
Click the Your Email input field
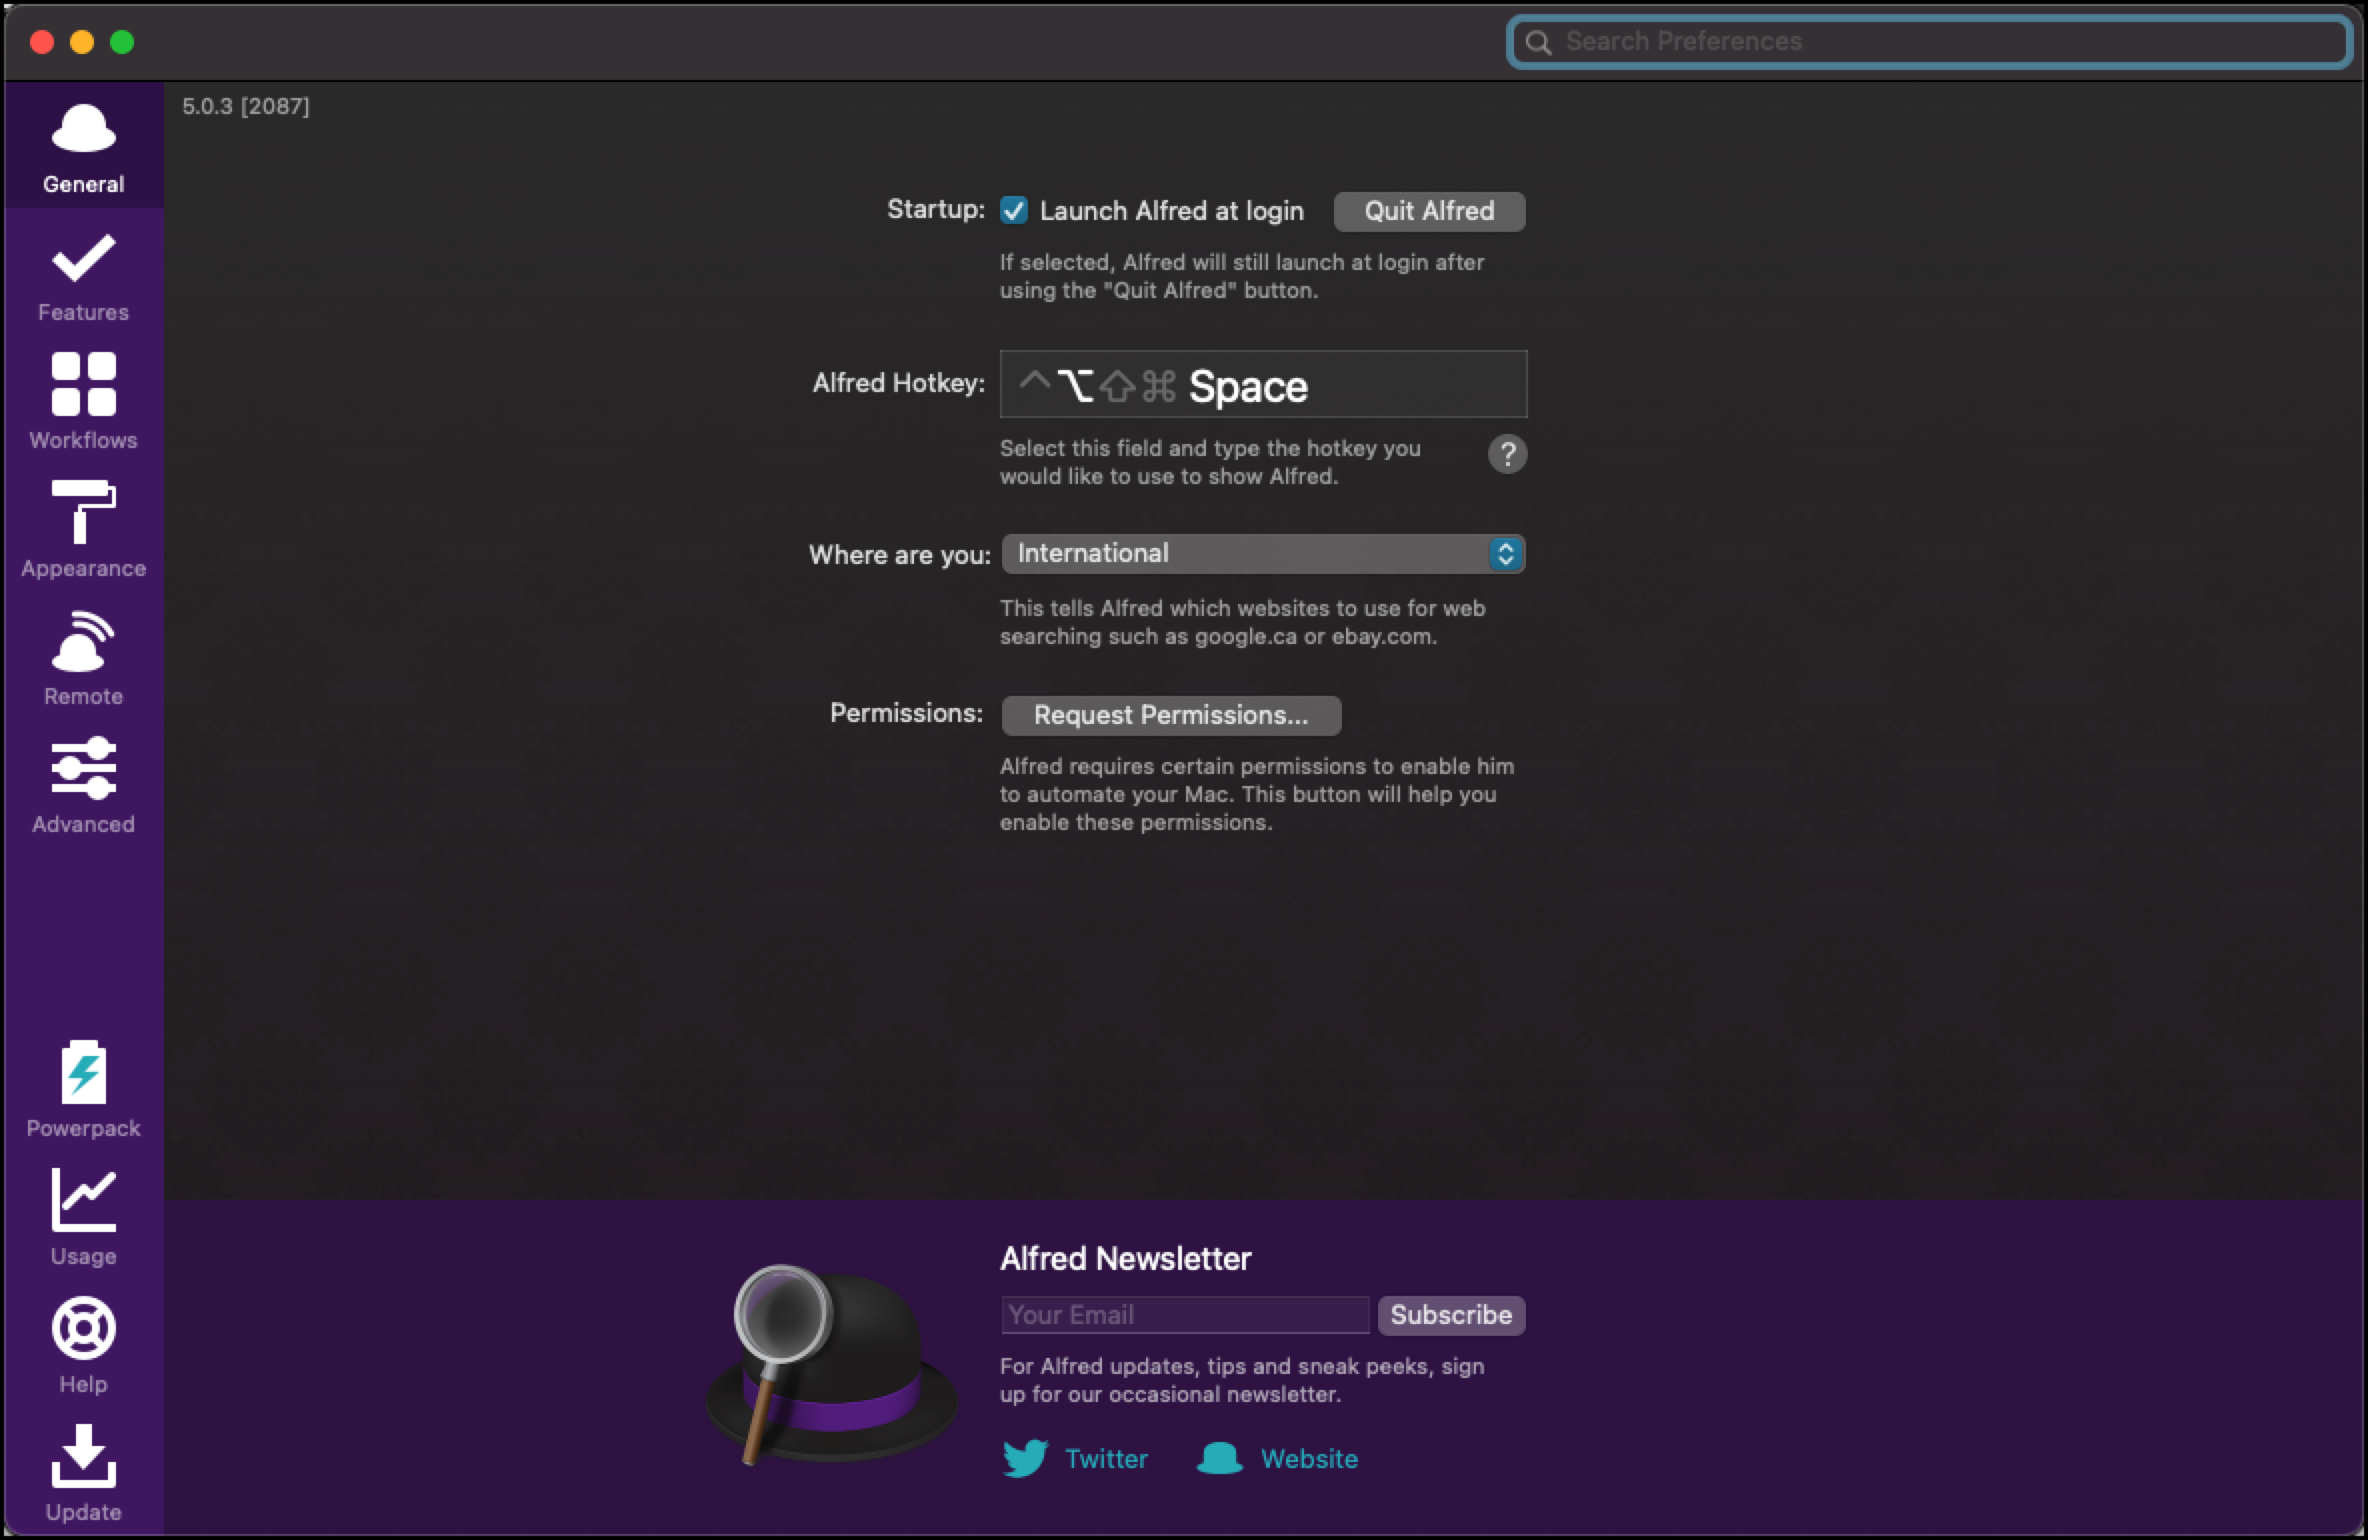1185,1315
